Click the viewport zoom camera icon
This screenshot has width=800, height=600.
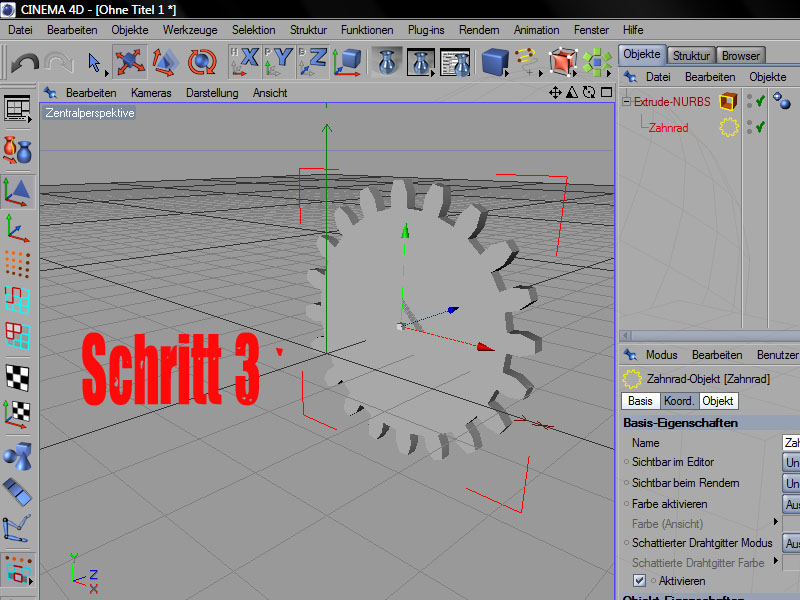point(572,92)
